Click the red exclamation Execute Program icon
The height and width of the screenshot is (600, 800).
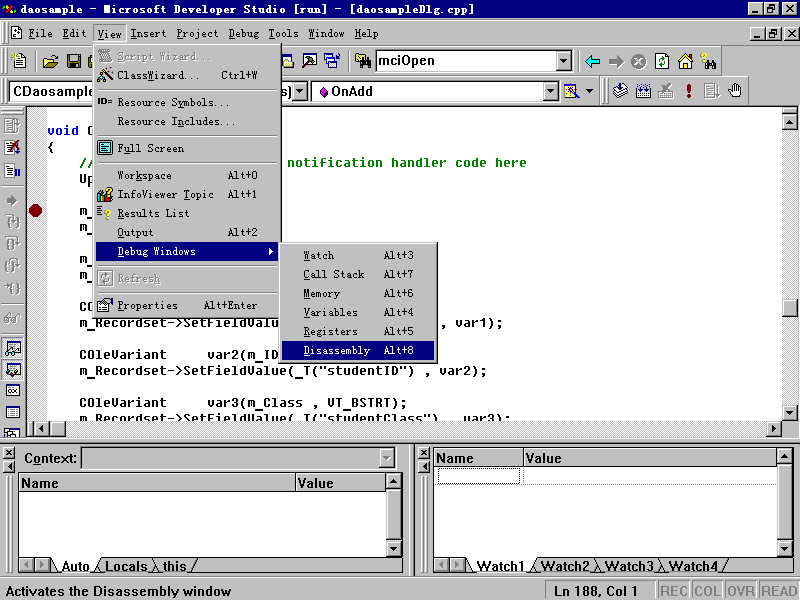689,91
